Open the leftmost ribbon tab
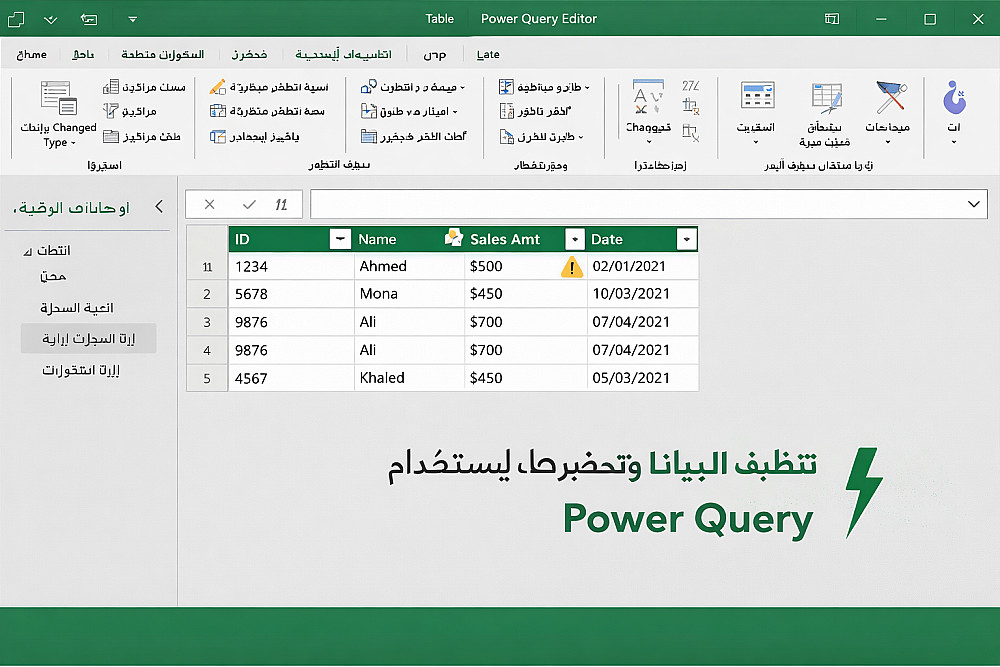The width and height of the screenshot is (1000, 667). (31, 55)
